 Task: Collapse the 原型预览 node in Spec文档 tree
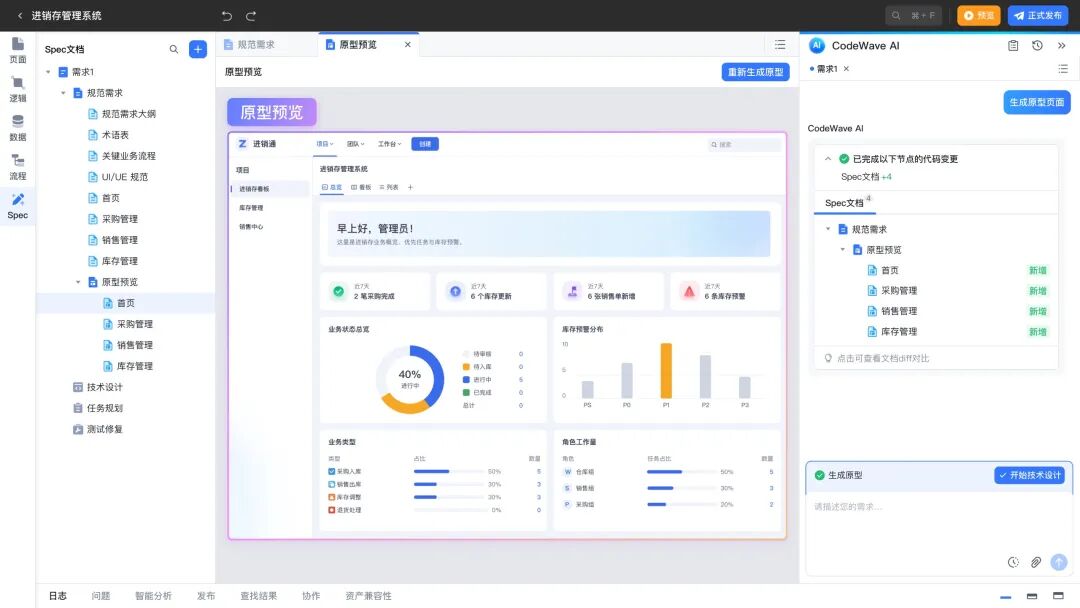[x=78, y=282]
